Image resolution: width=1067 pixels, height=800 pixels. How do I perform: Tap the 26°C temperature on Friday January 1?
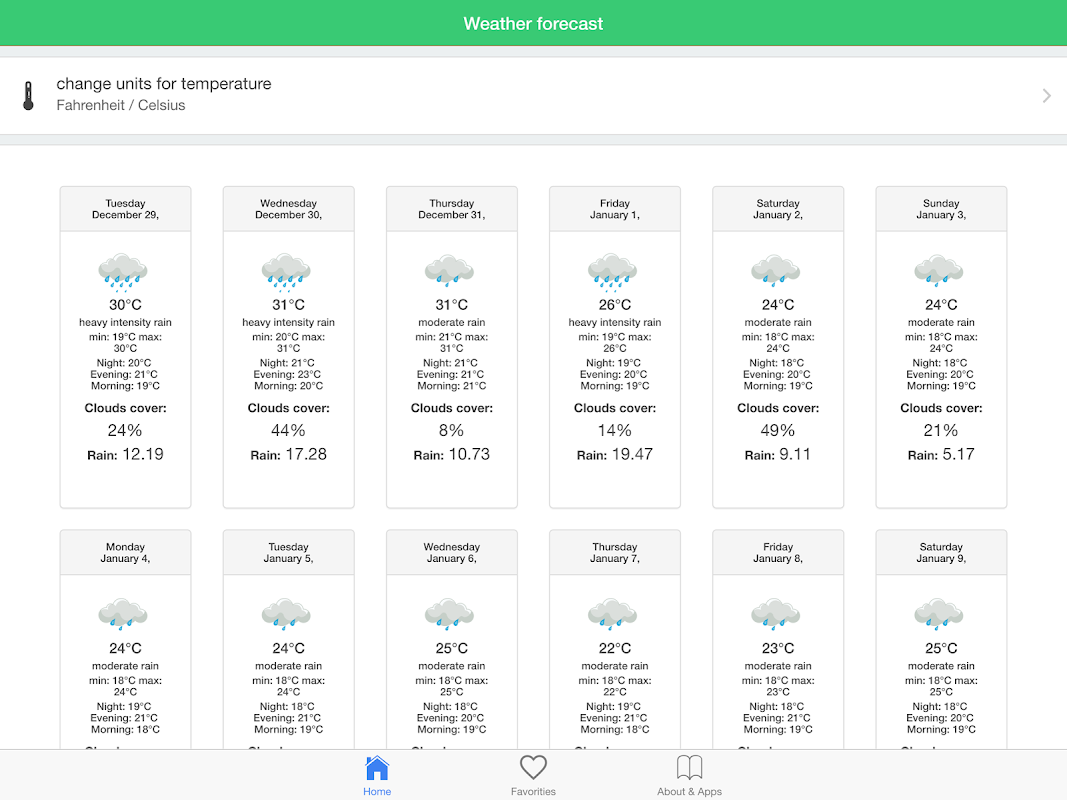615,305
